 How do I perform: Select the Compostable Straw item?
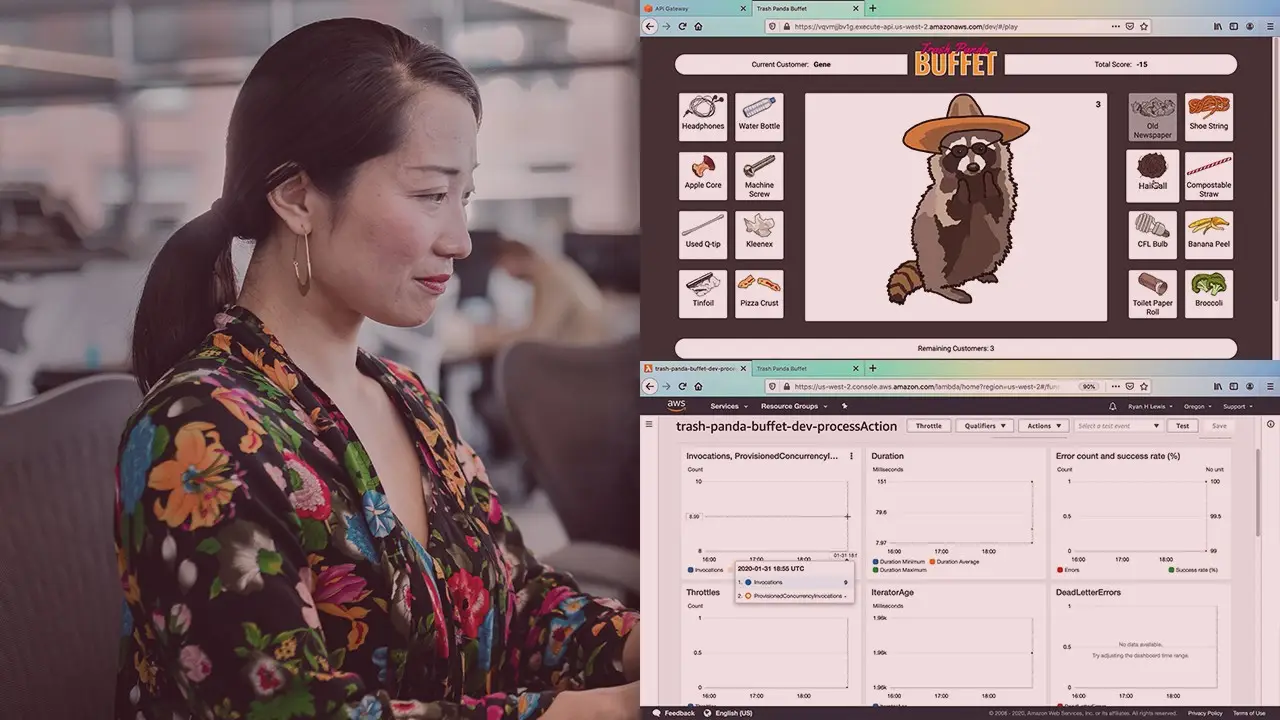pos(1209,176)
